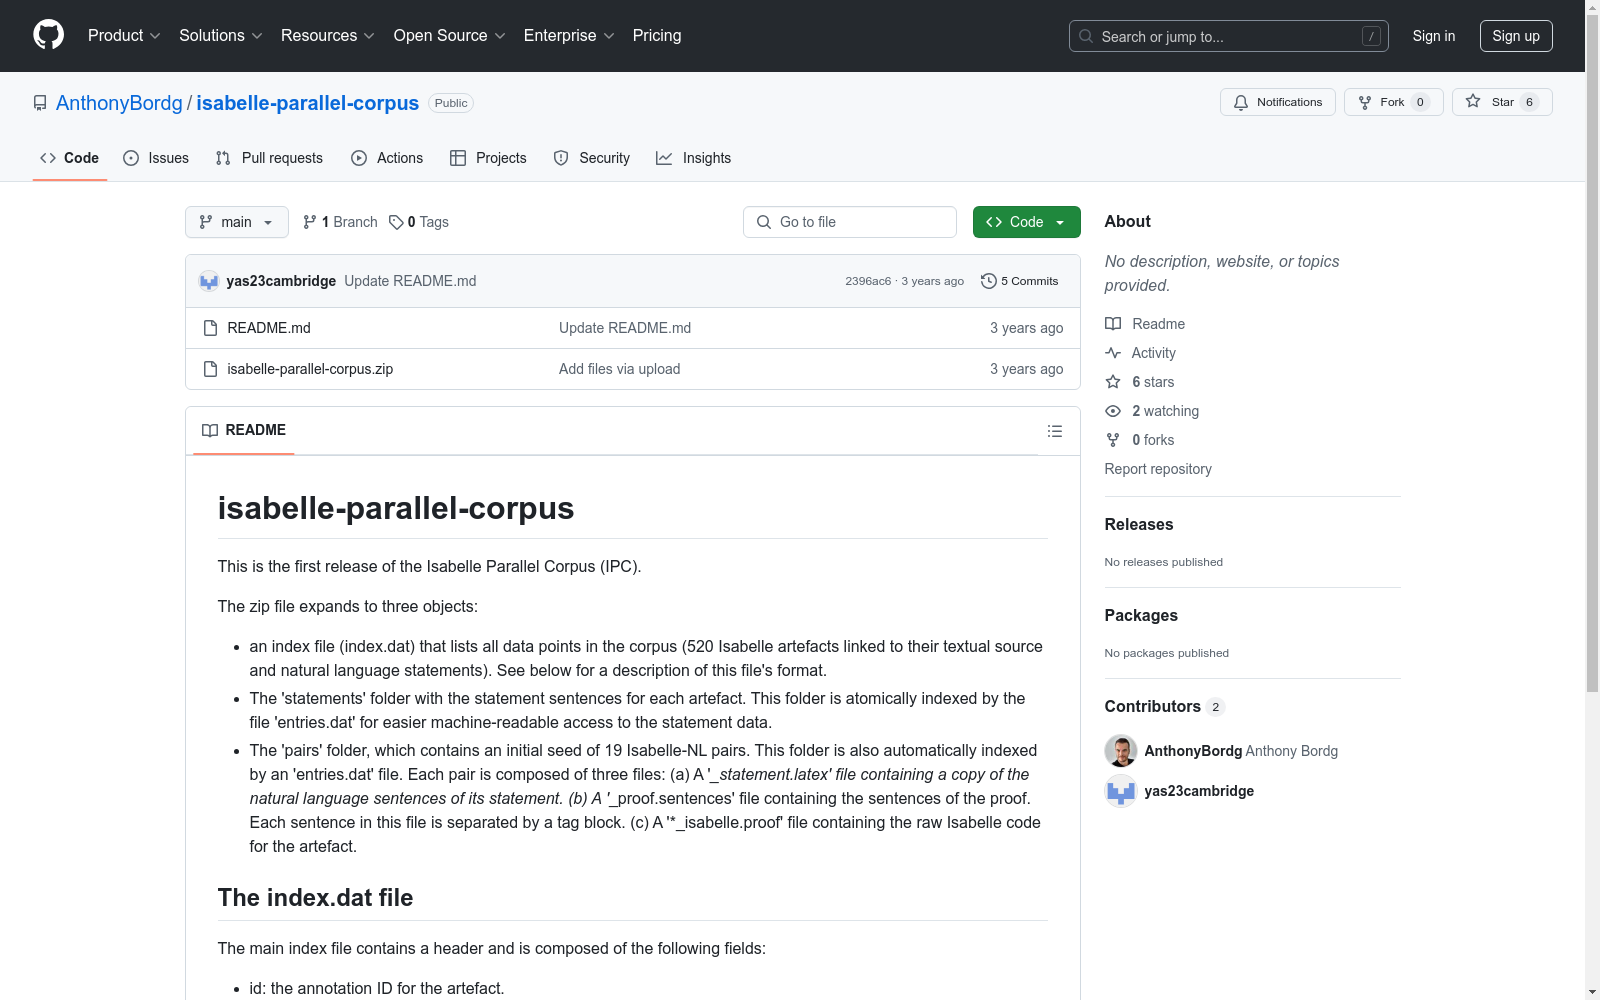Image resolution: width=1600 pixels, height=1000 pixels.
Task: Open the main branch selector dropdown
Action: click(x=237, y=222)
